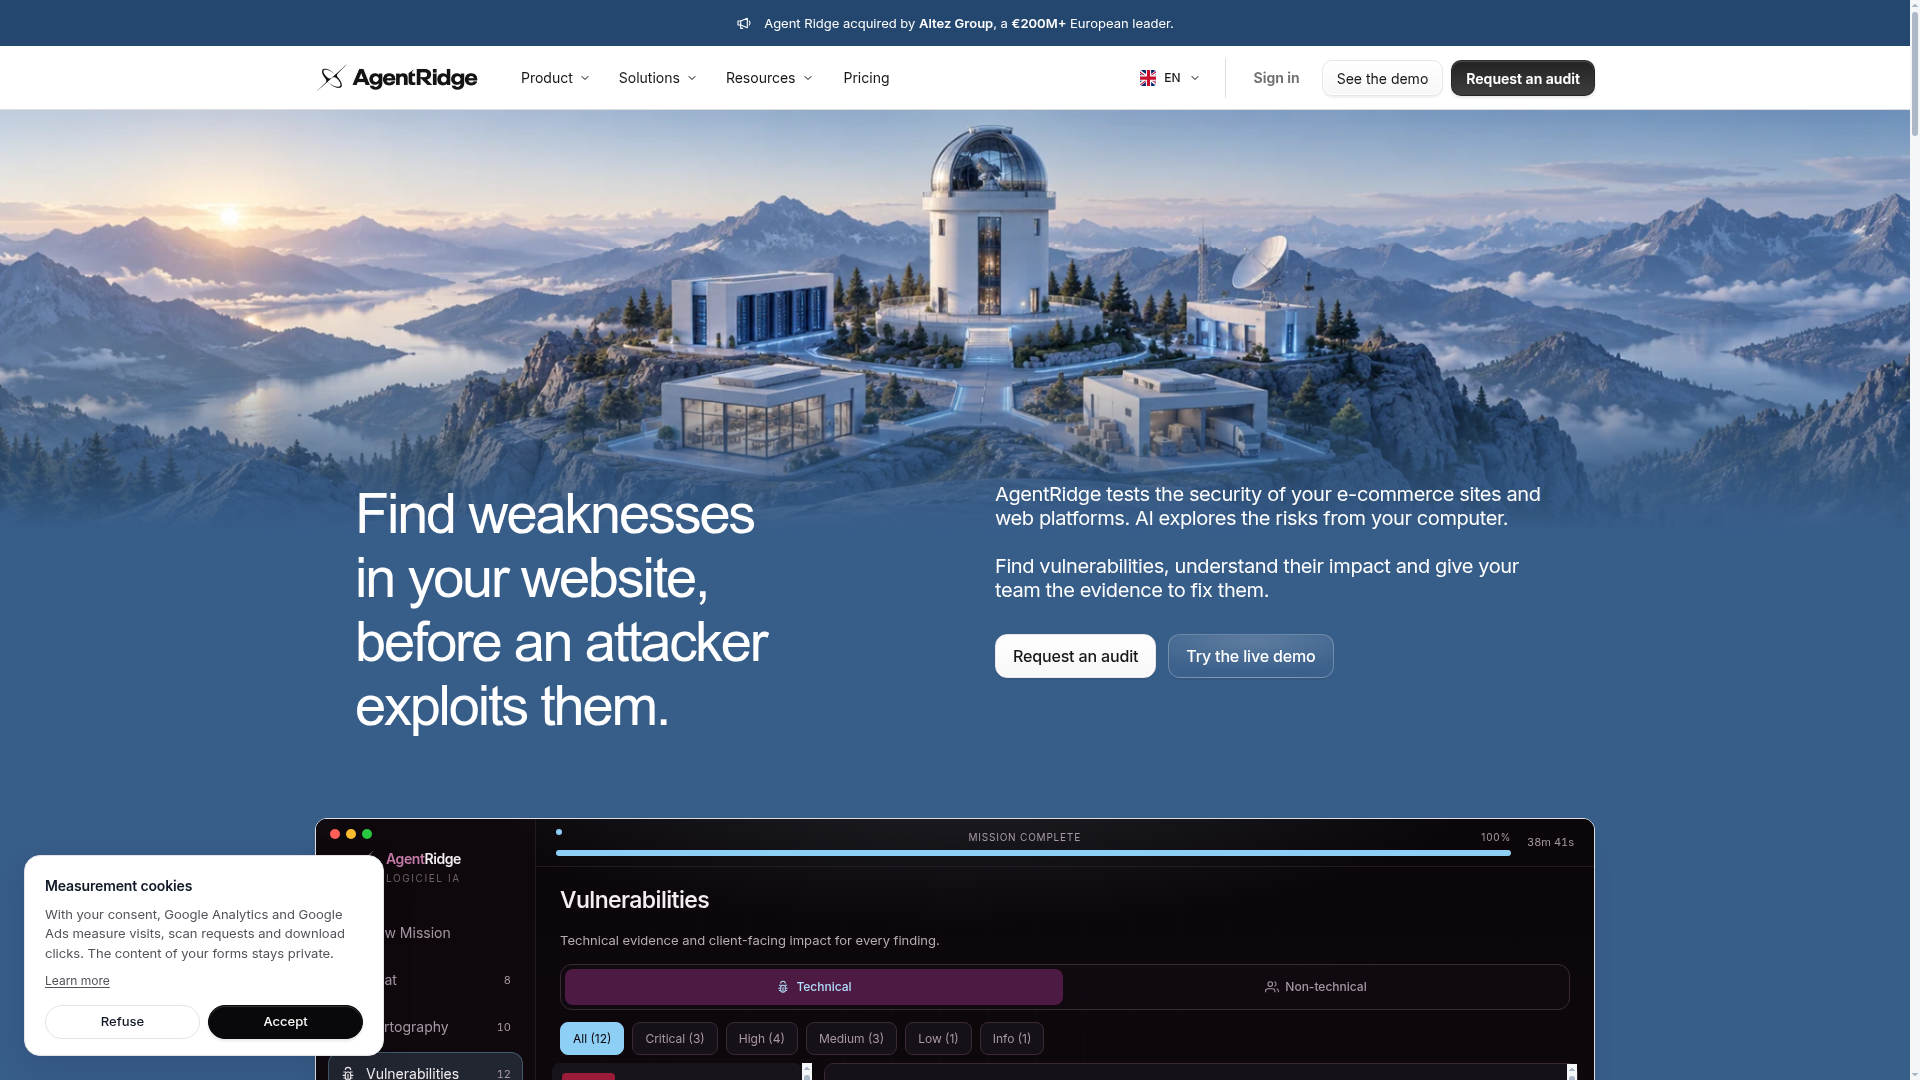Open the EN language selector
Screen dimensions: 1920x1080
(1169, 78)
